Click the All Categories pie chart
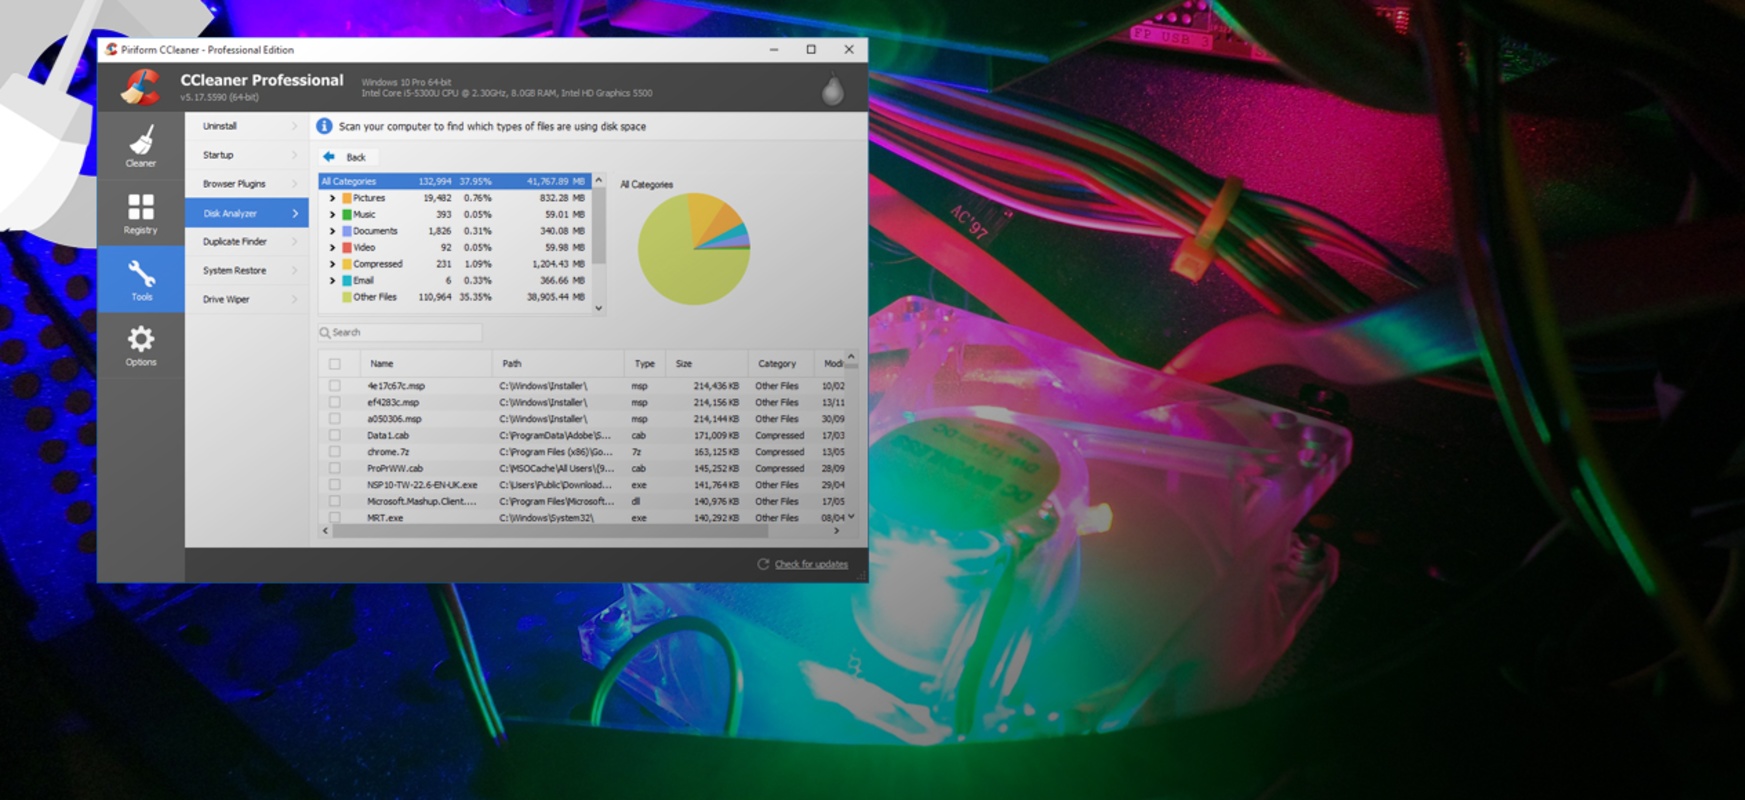 (693, 248)
